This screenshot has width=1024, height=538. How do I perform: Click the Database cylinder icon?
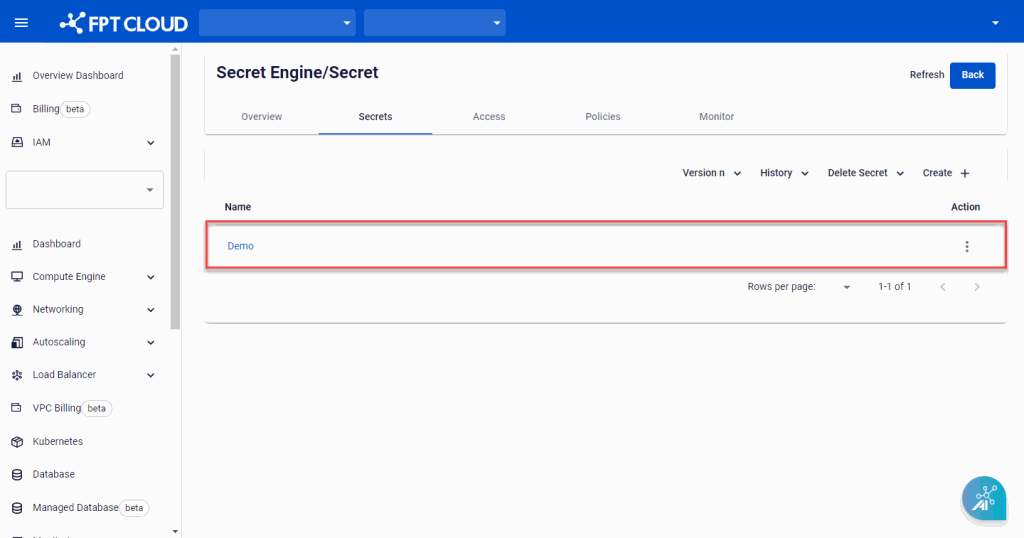(17, 475)
